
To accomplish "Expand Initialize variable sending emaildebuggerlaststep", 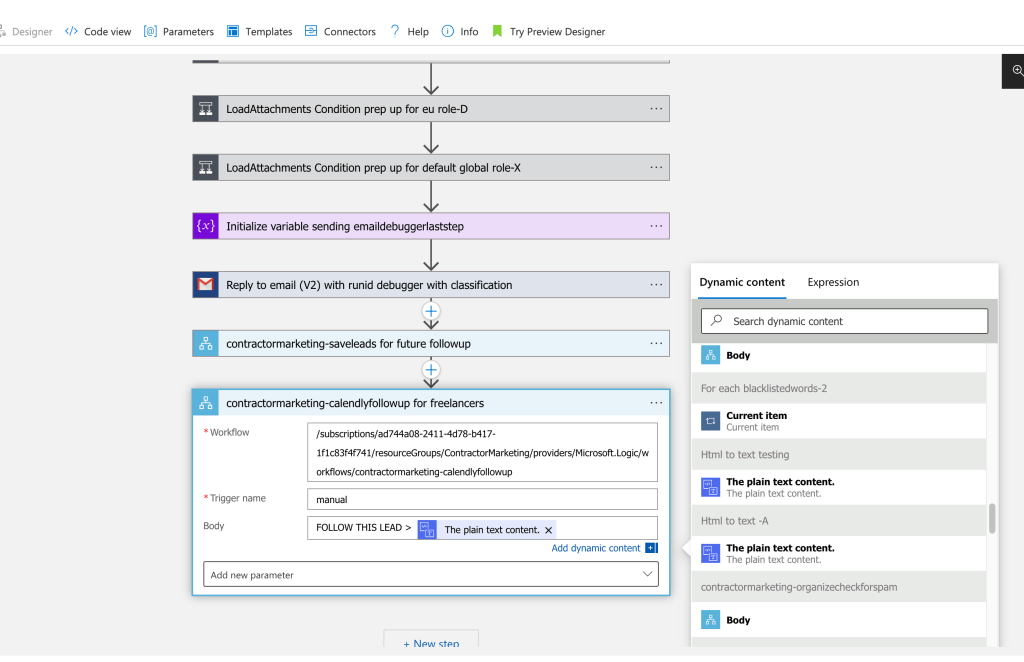I will point(431,227).
